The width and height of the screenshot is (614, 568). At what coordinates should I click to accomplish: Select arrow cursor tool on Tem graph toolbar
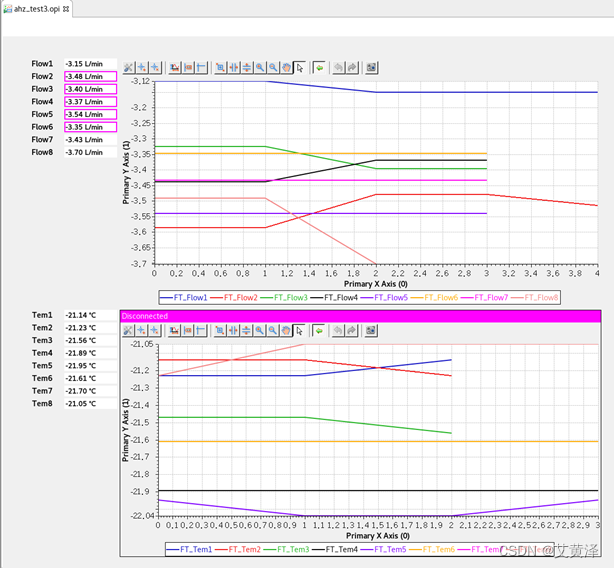click(300, 331)
